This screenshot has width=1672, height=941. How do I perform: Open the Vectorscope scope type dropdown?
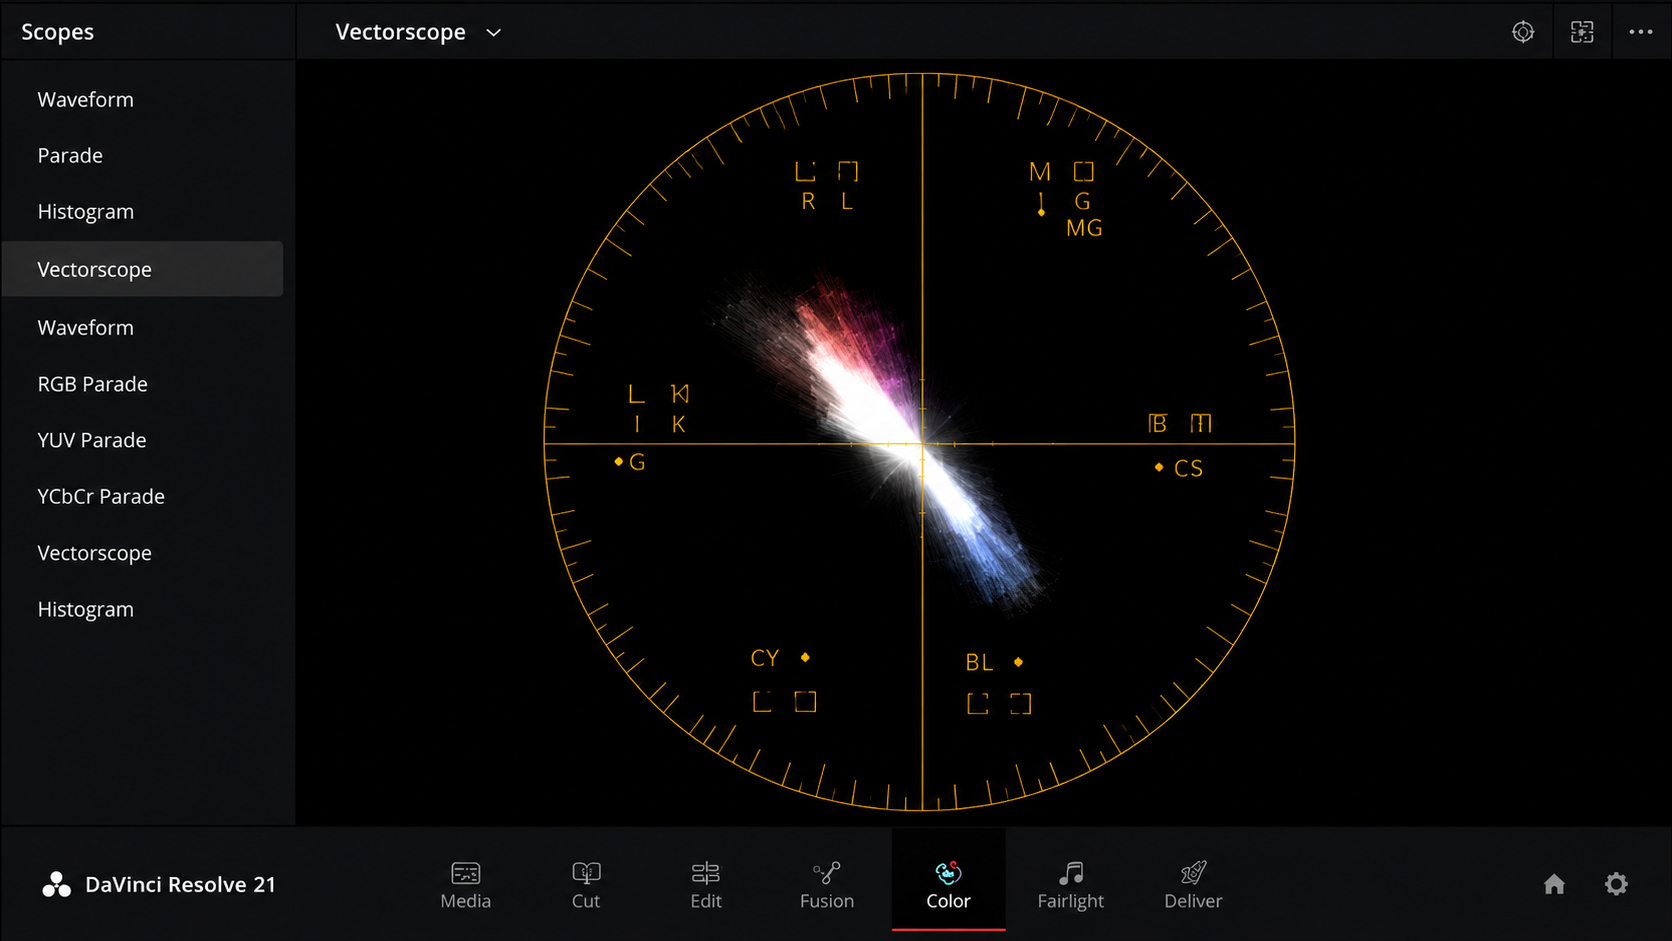(418, 32)
